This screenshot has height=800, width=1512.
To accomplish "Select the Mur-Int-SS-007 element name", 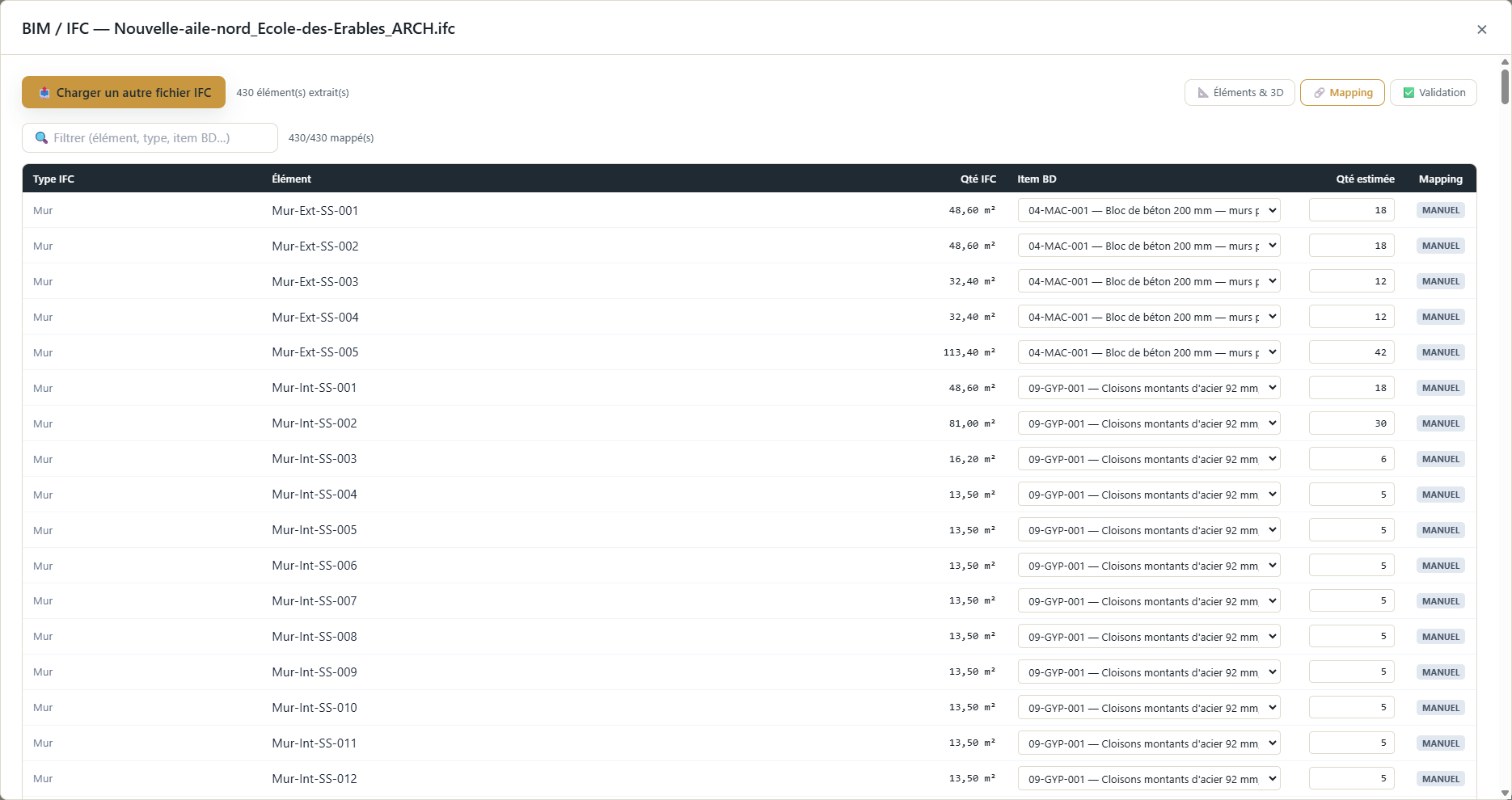I will coord(314,601).
